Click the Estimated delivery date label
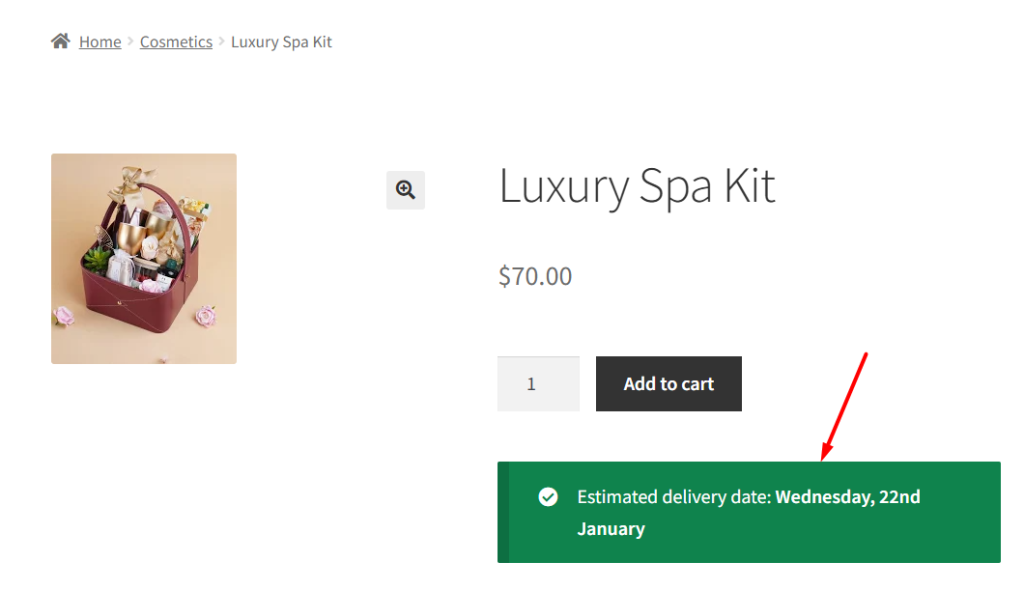The width and height of the screenshot is (1024, 590). [674, 497]
